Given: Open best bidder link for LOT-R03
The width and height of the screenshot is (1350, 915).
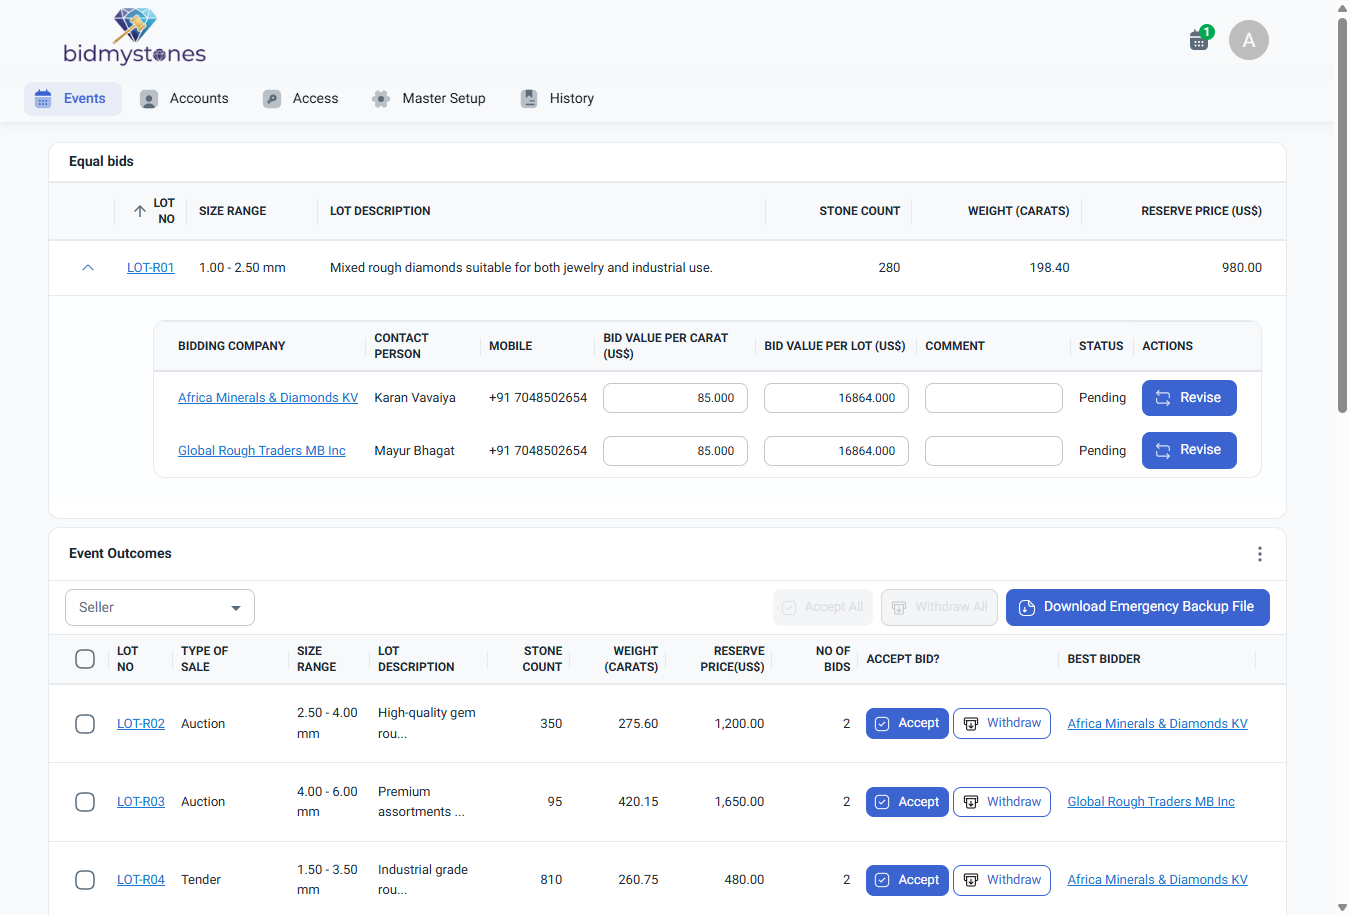Looking at the screenshot, I should [1151, 802].
